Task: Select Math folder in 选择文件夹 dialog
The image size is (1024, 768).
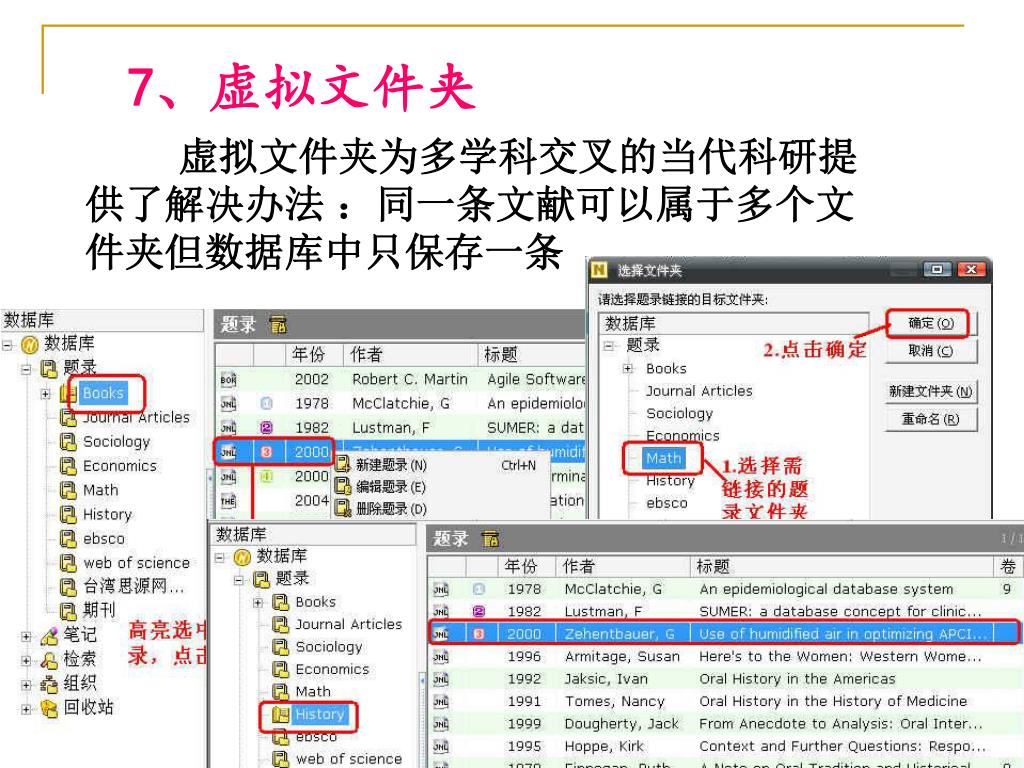Action: pos(663,458)
